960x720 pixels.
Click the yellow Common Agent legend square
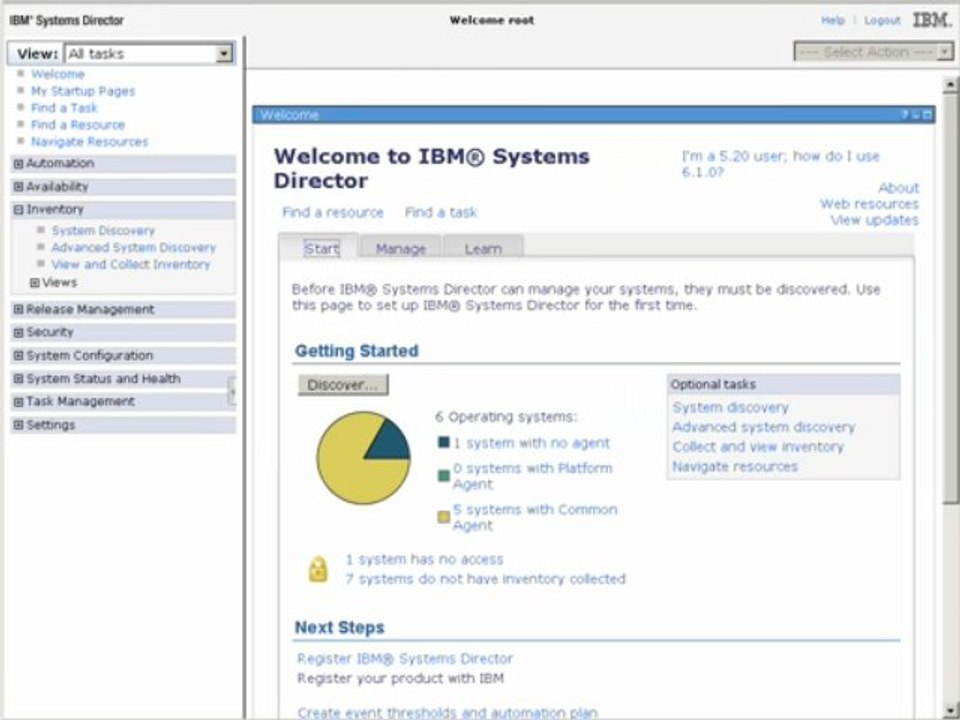(444, 517)
